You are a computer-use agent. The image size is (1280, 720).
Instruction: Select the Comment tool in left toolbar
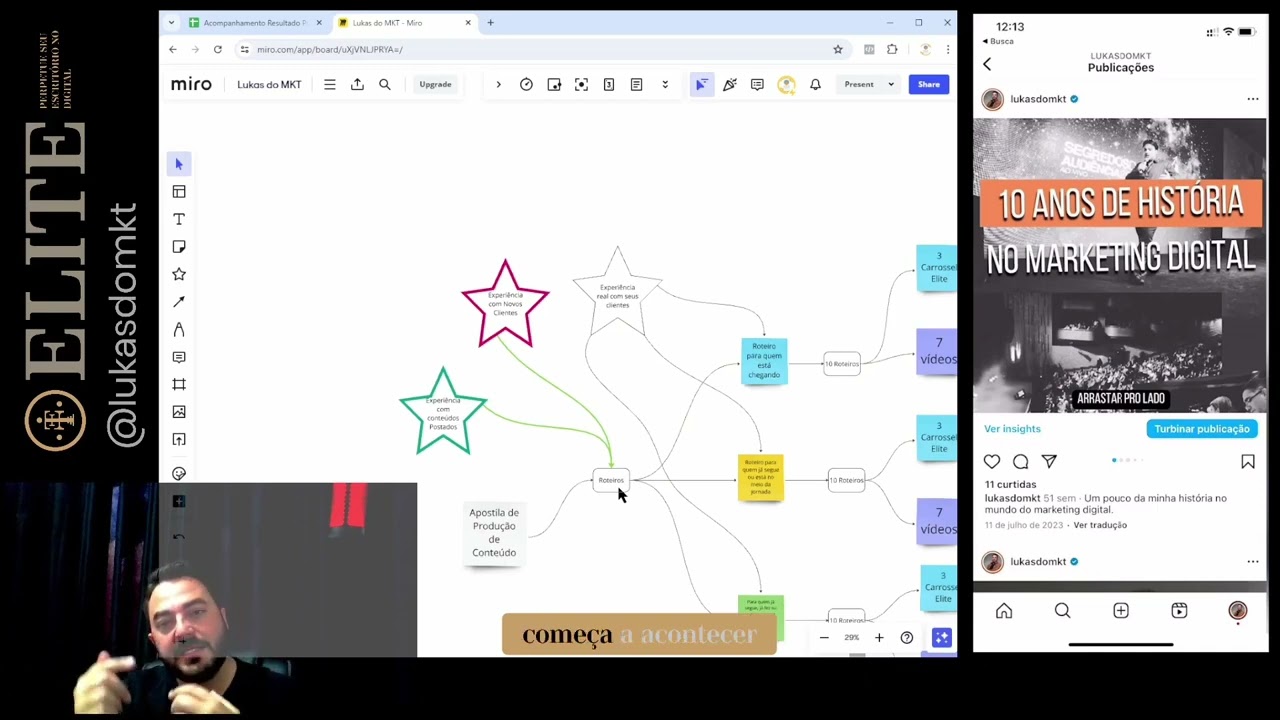click(179, 357)
